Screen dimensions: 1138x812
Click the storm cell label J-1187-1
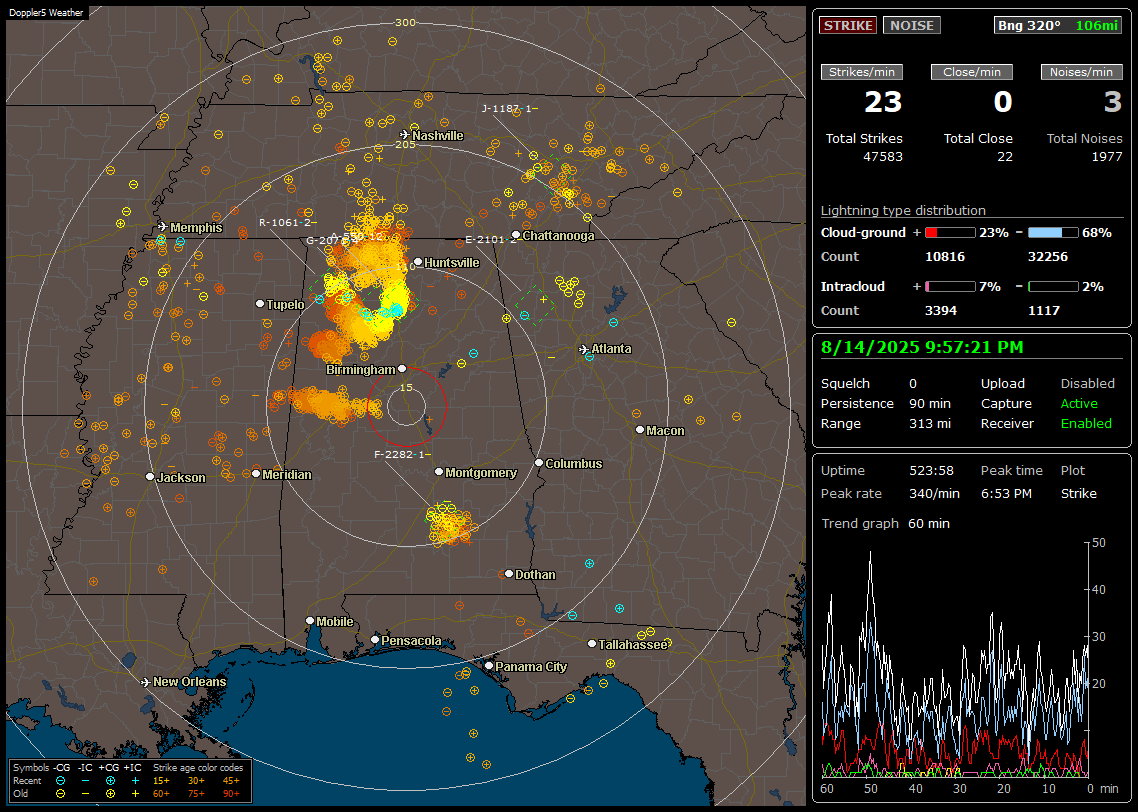509,109
